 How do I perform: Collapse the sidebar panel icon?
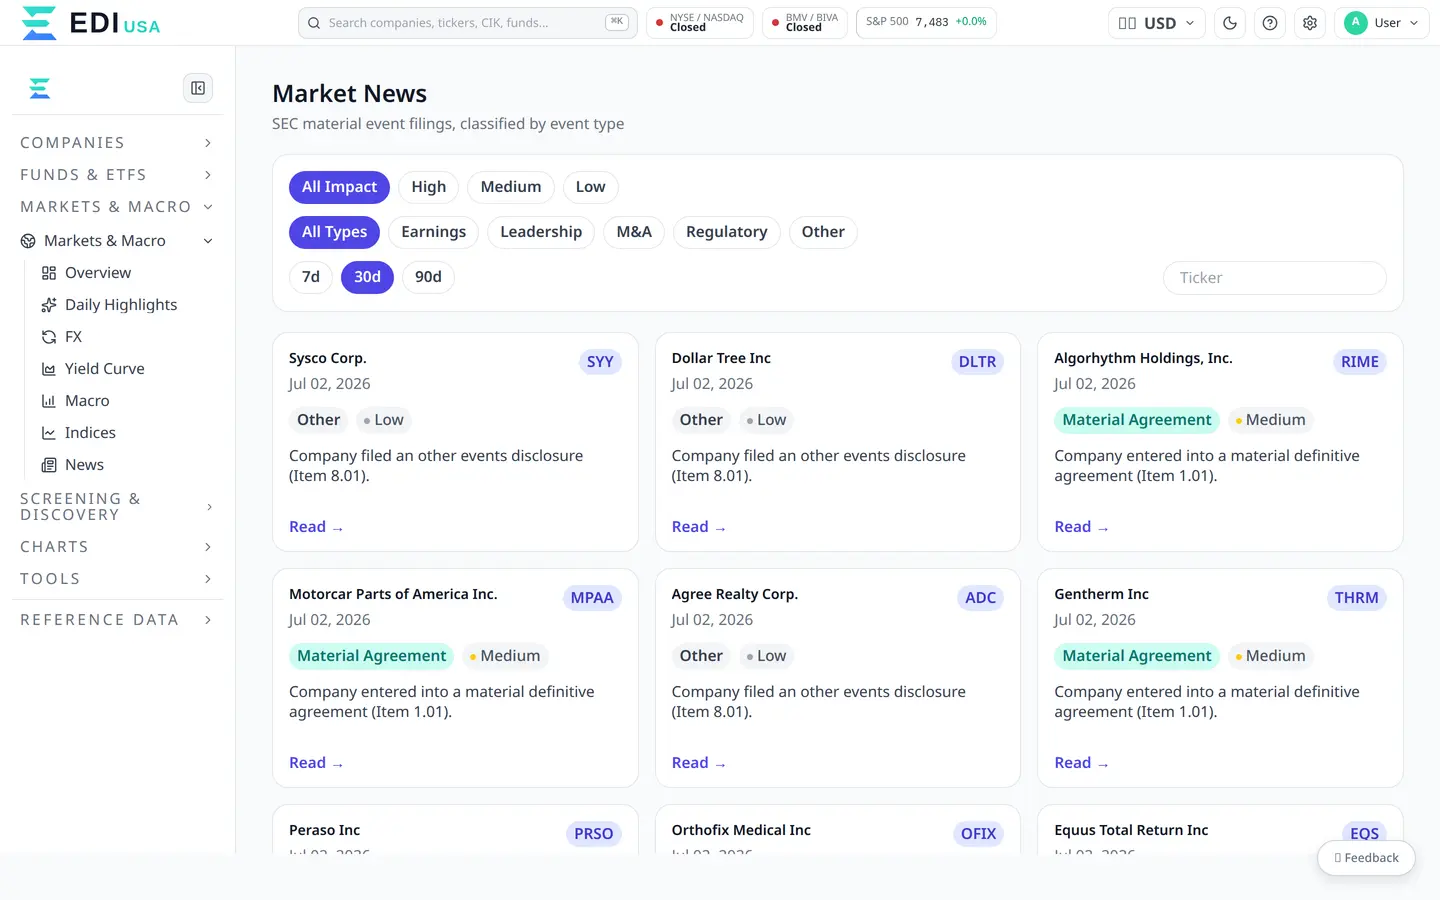(198, 88)
